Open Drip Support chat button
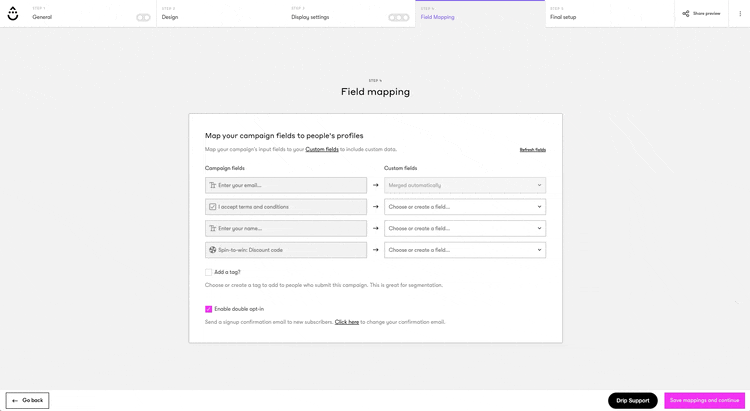 [x=633, y=400]
